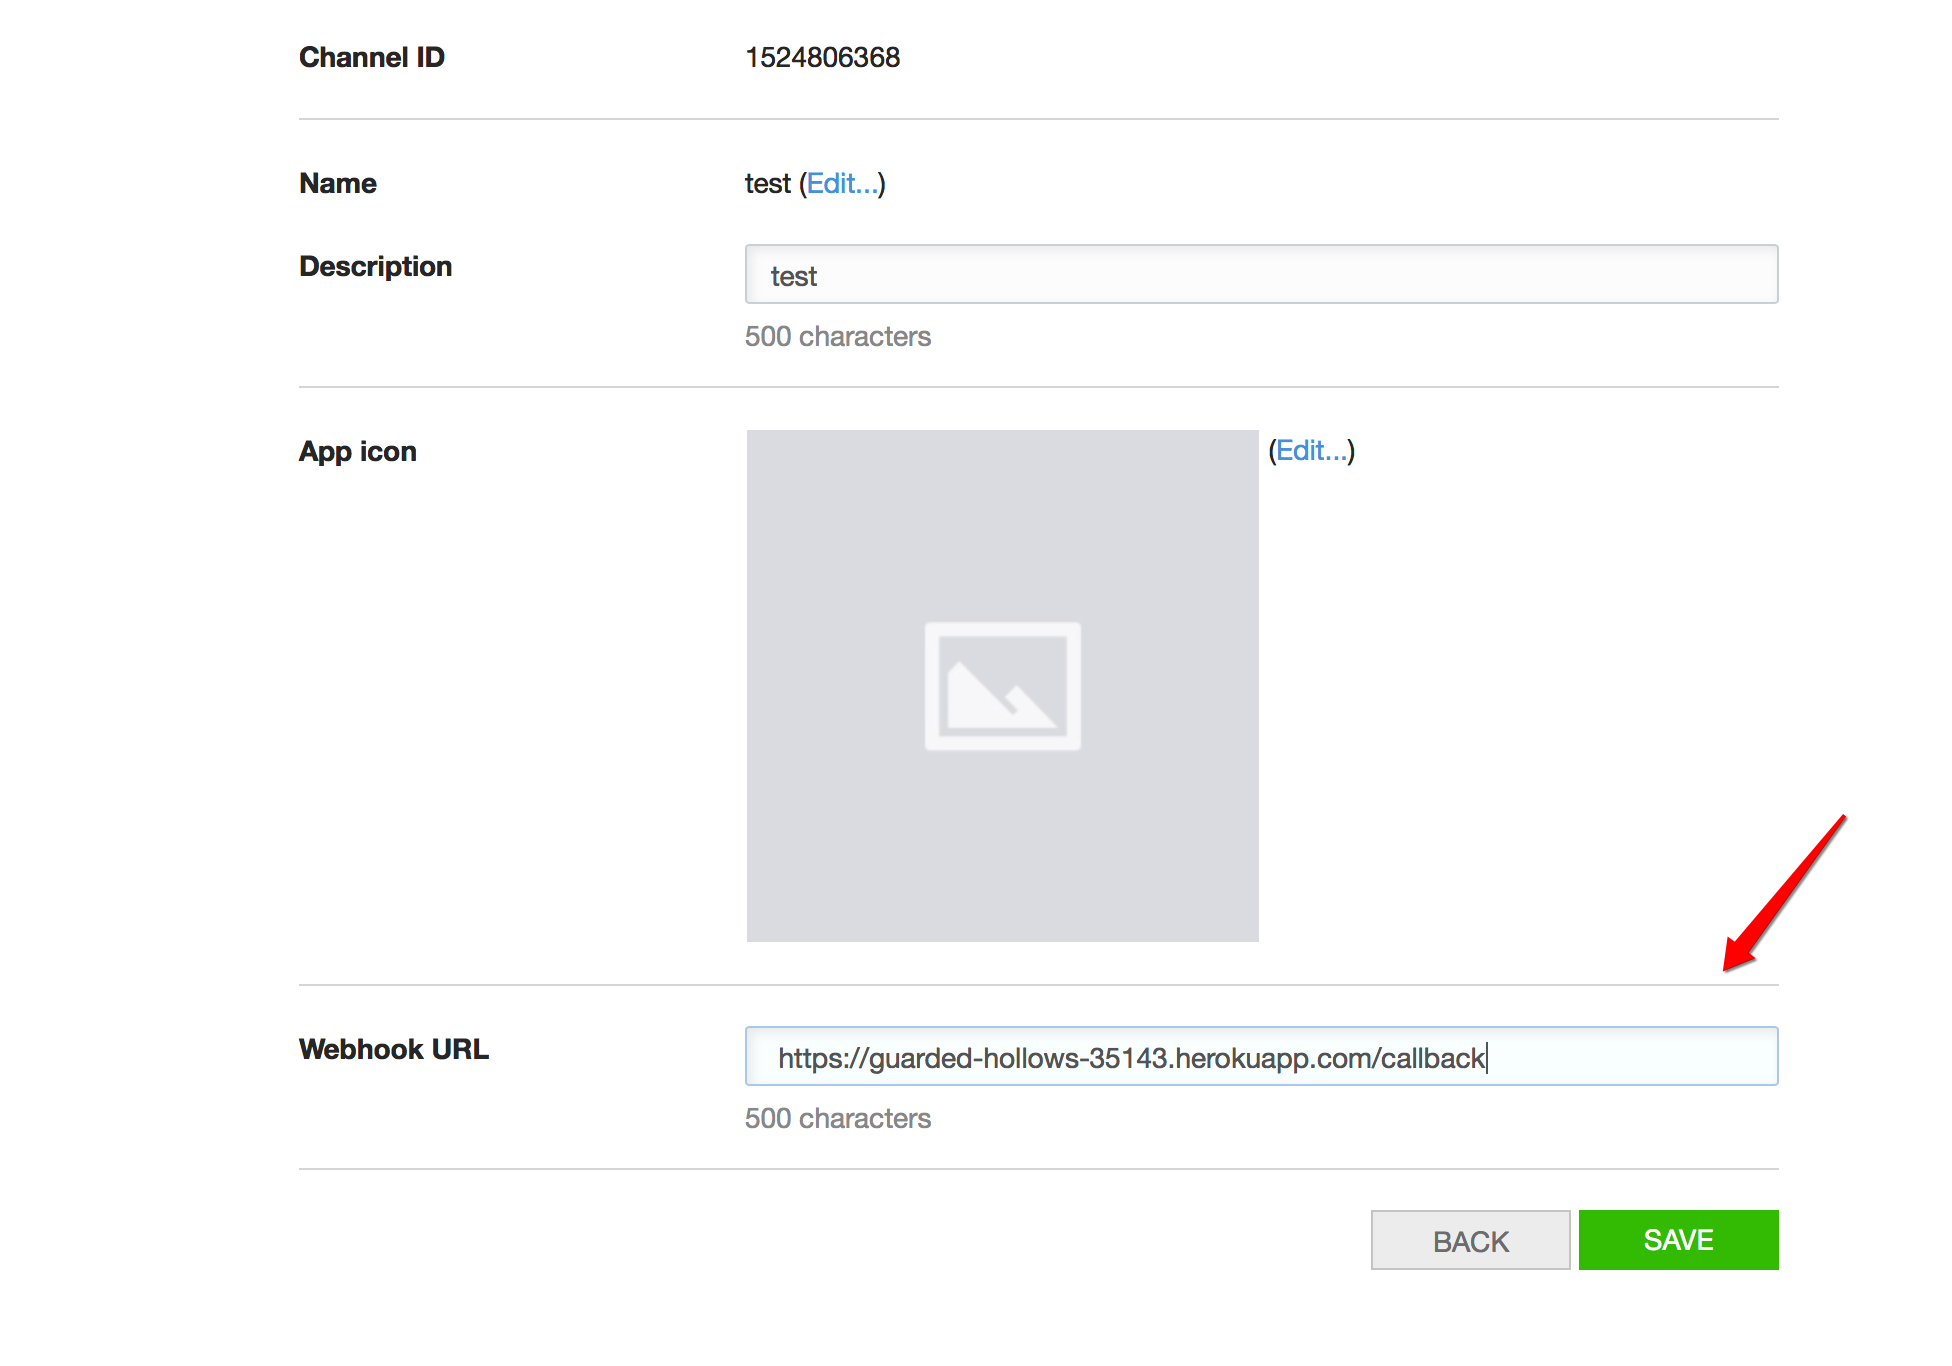This screenshot has height=1366, width=1952.
Task: Click the red arrow annotation
Action: coord(1783,892)
